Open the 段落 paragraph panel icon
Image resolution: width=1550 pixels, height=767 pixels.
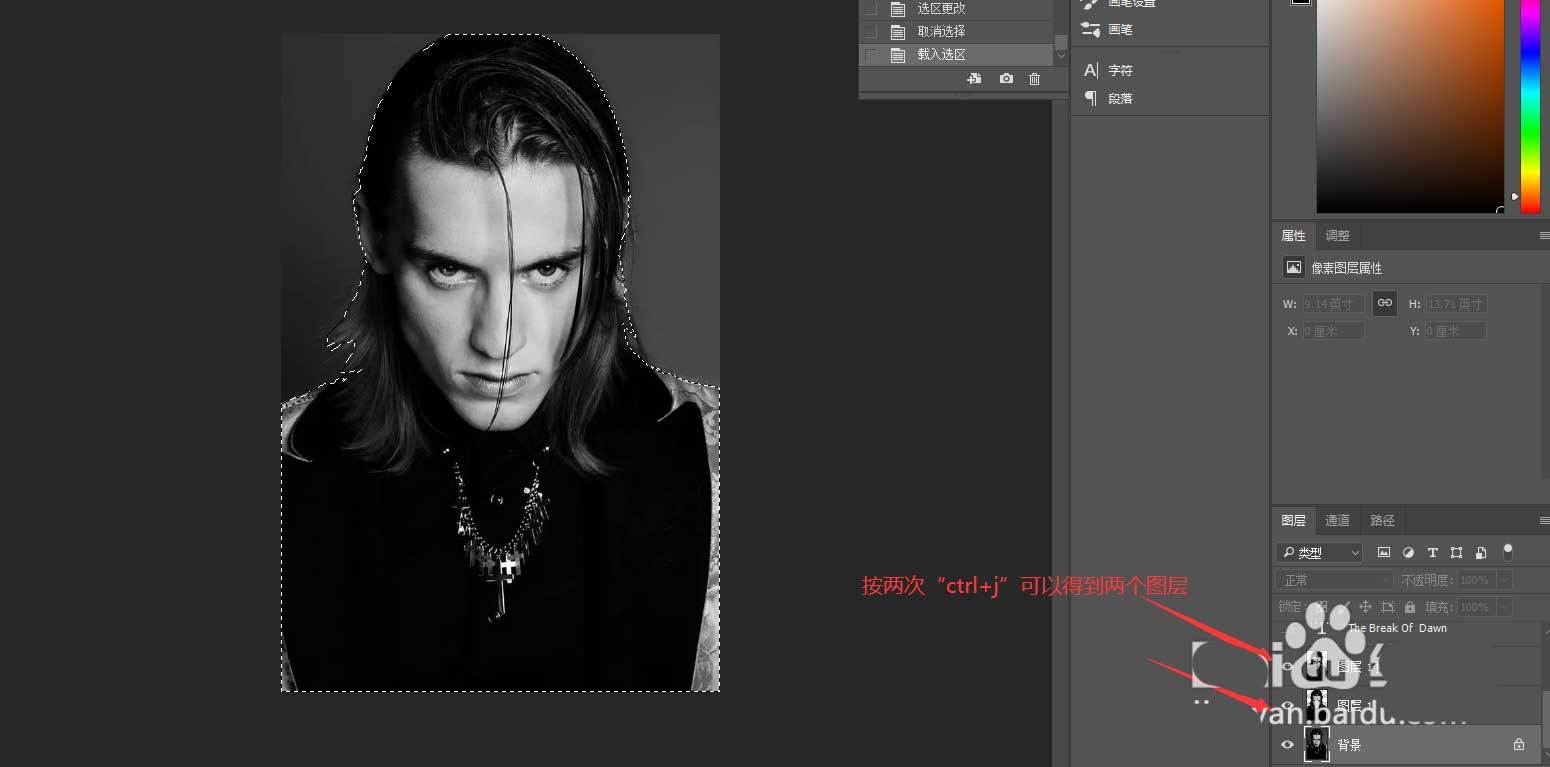pos(1091,98)
